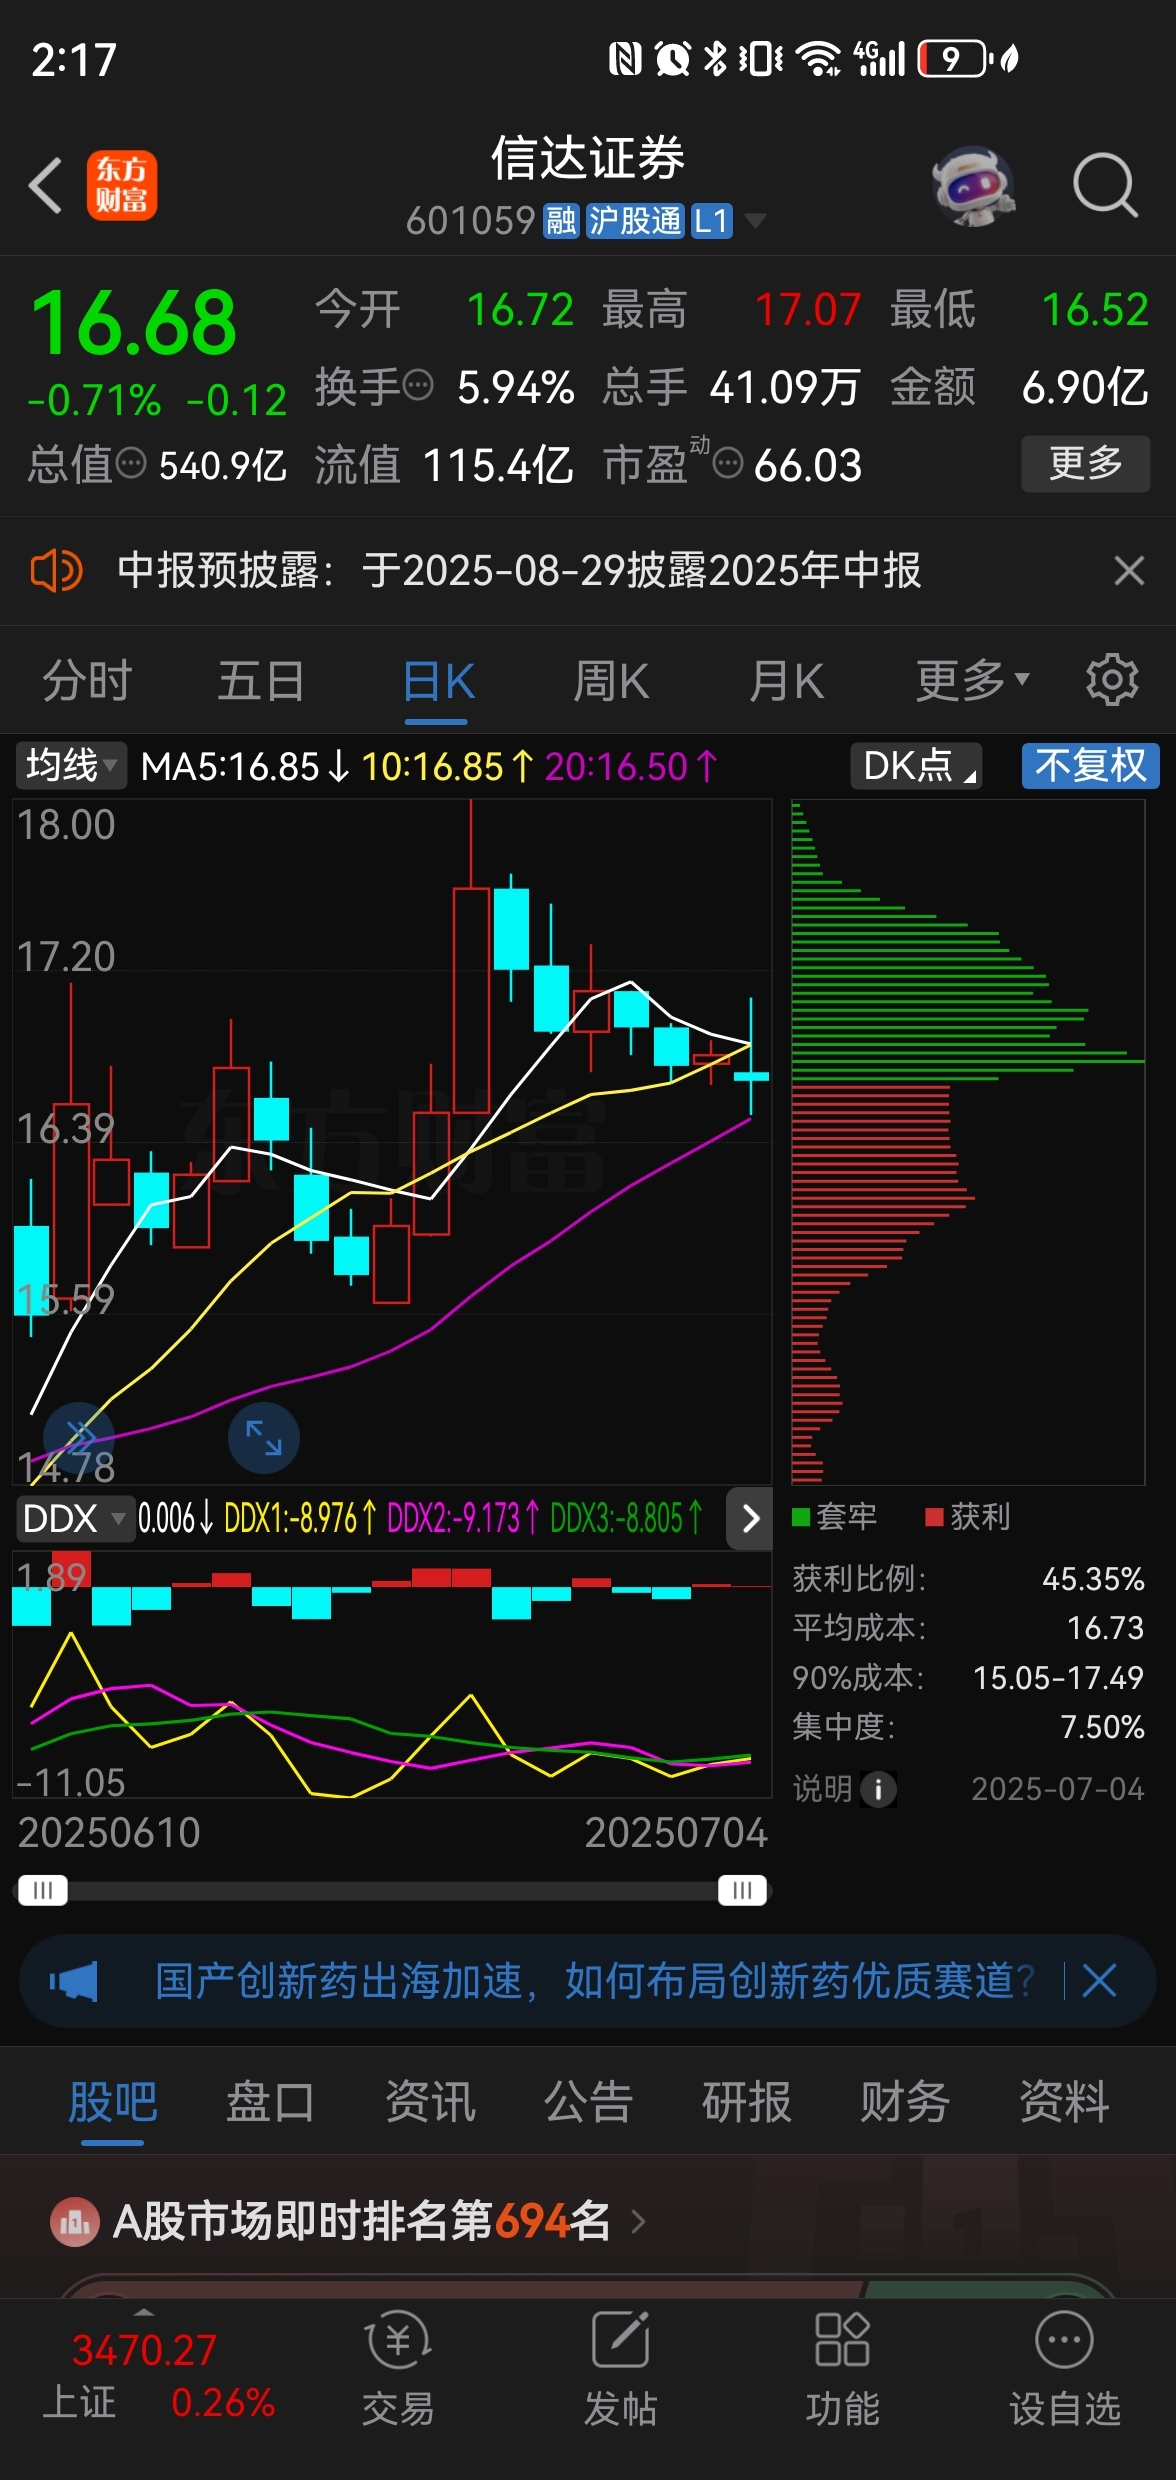Close the 创新药 promo banner
This screenshot has width=1176, height=2480.
coord(1099,1981)
